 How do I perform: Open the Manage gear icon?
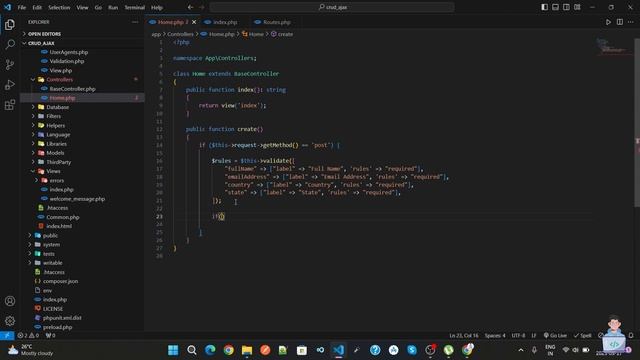click(x=10, y=321)
